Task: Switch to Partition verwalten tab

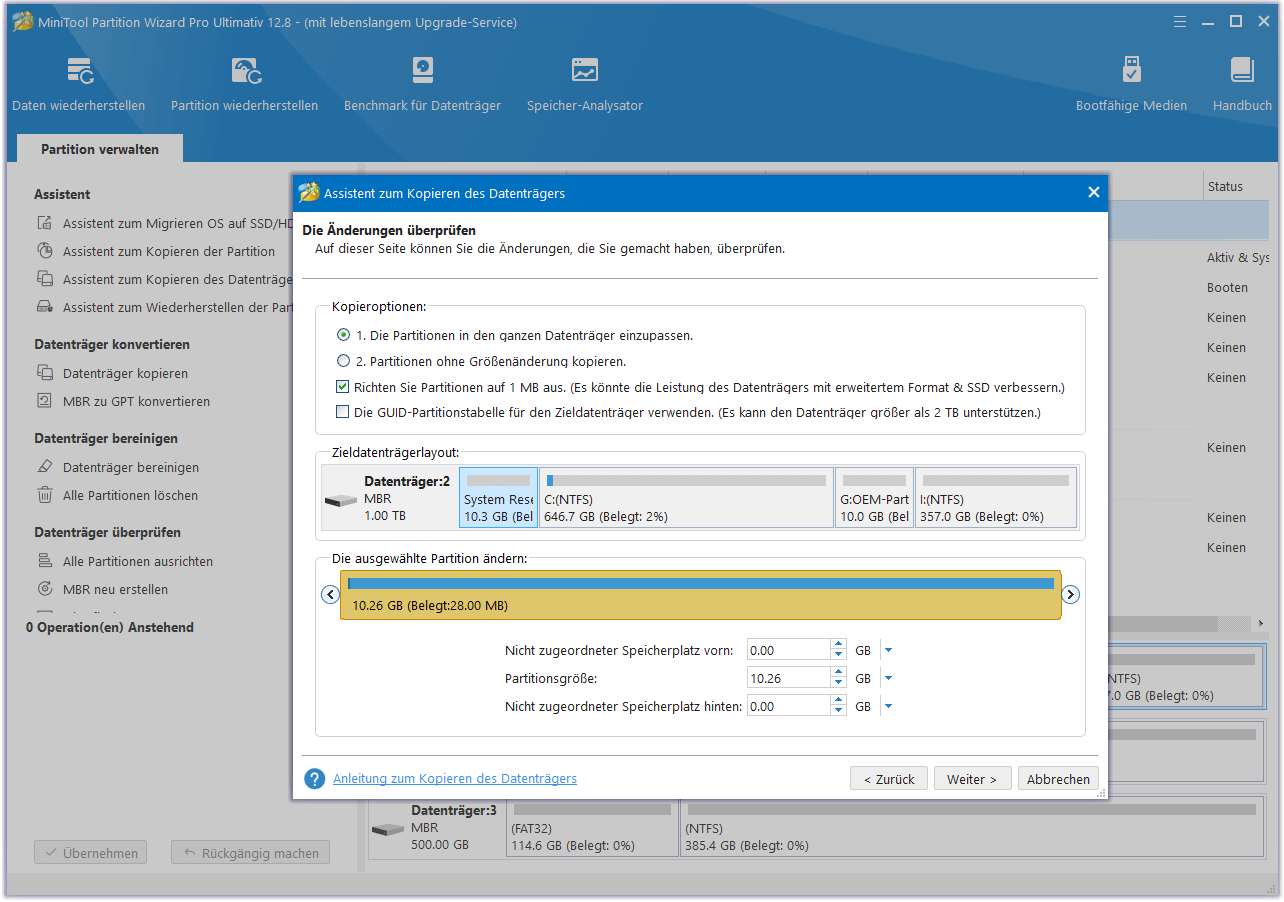Action: tap(100, 149)
